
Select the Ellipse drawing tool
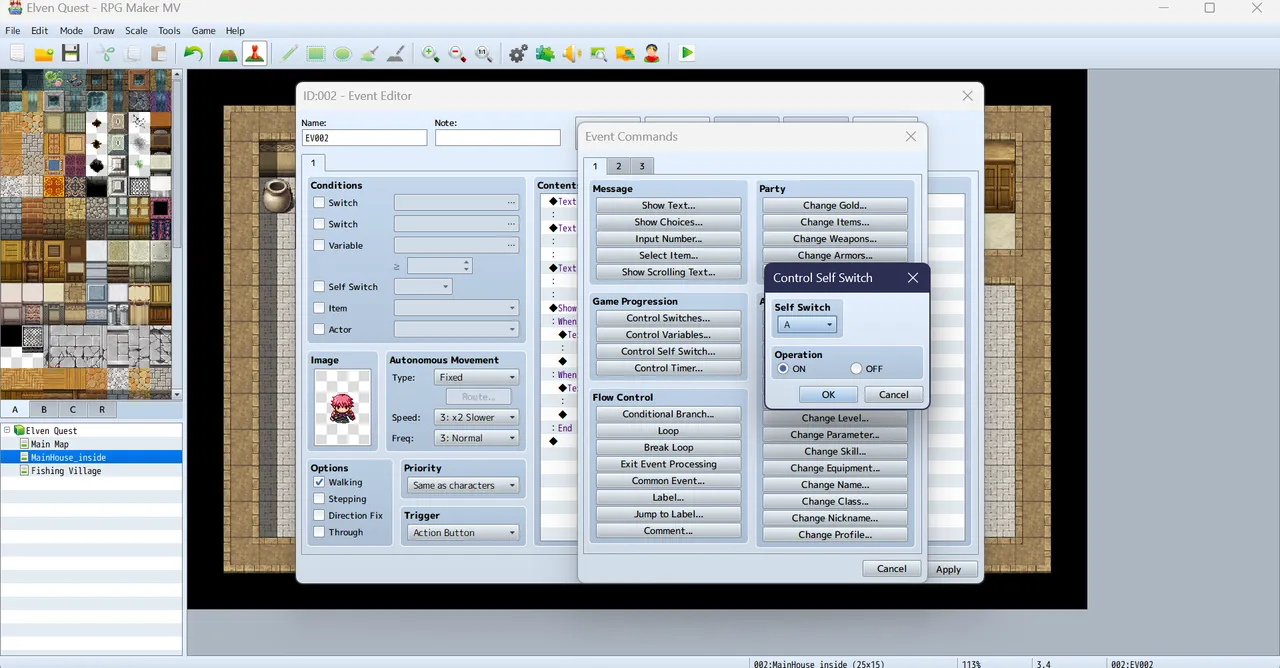(x=342, y=54)
